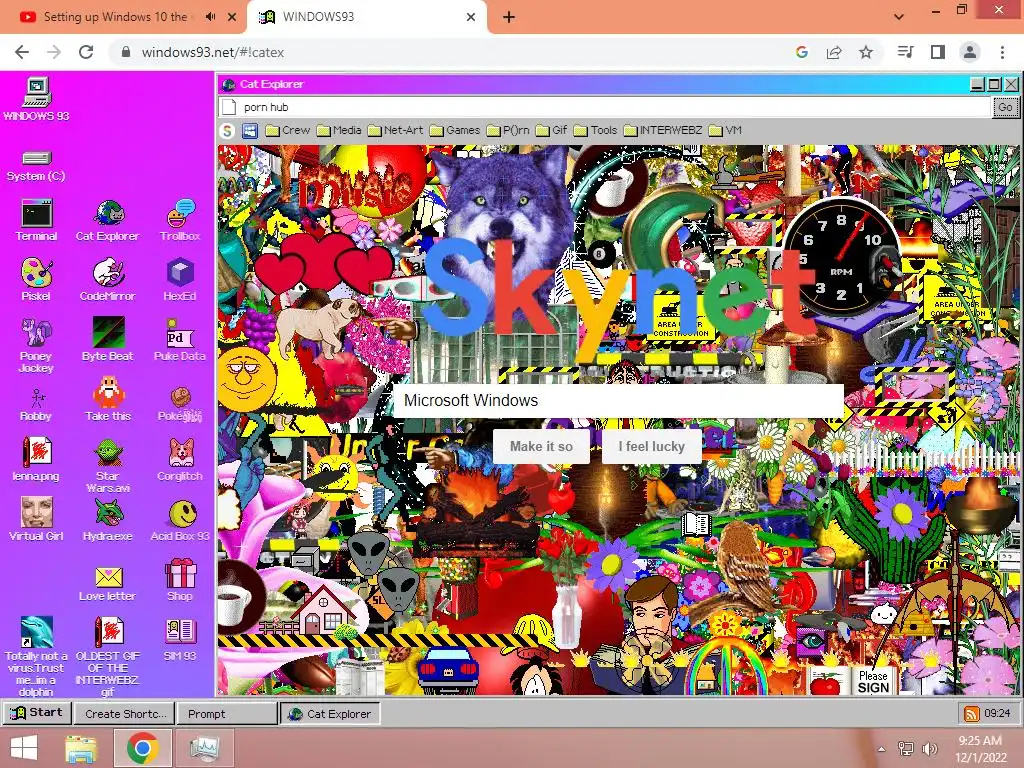Click the Skynet S bookmark icon
1024x768 pixels.
[x=227, y=131]
